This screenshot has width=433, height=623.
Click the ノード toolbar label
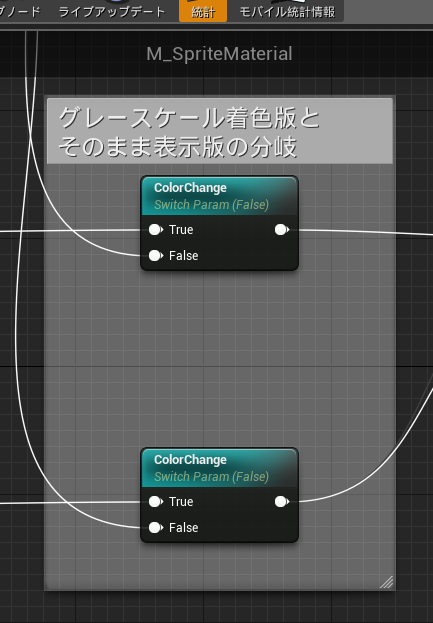click(x=20, y=11)
